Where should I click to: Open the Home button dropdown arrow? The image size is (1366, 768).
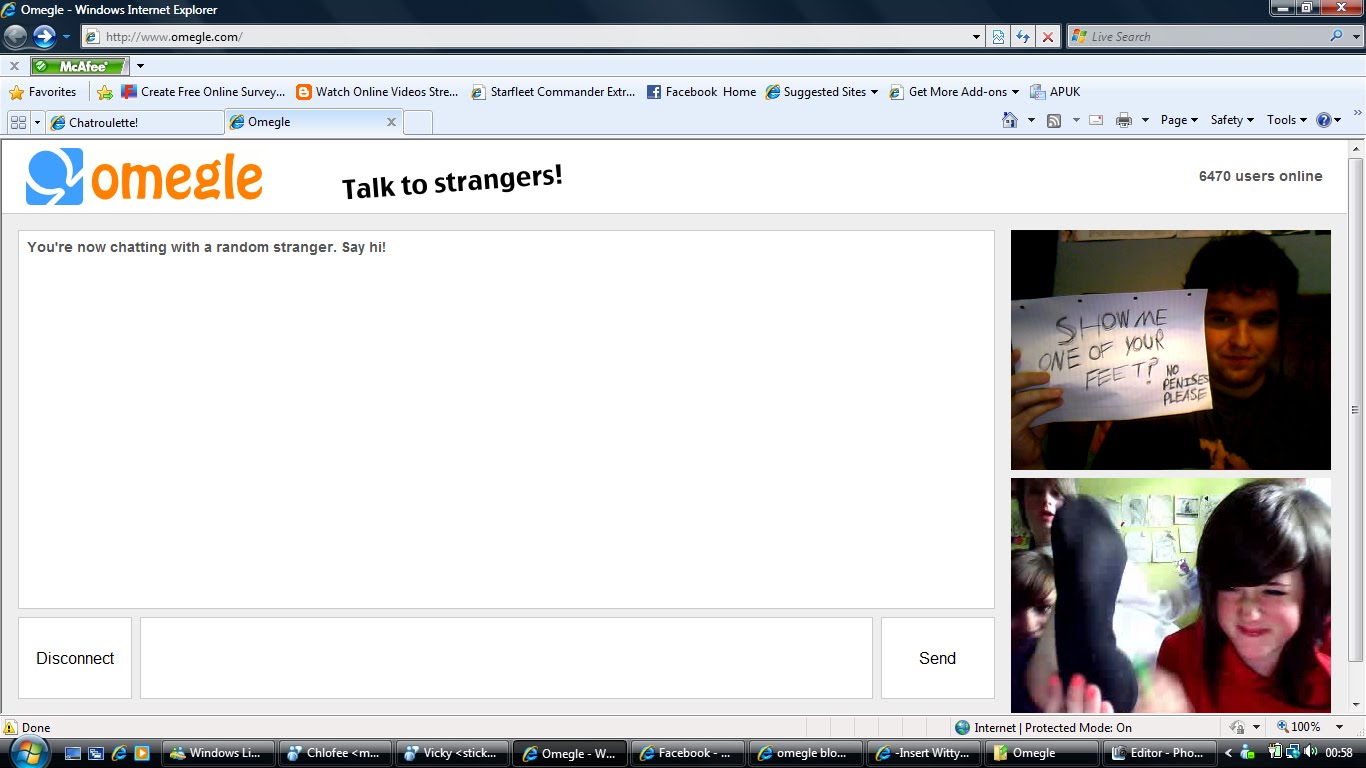point(1030,120)
